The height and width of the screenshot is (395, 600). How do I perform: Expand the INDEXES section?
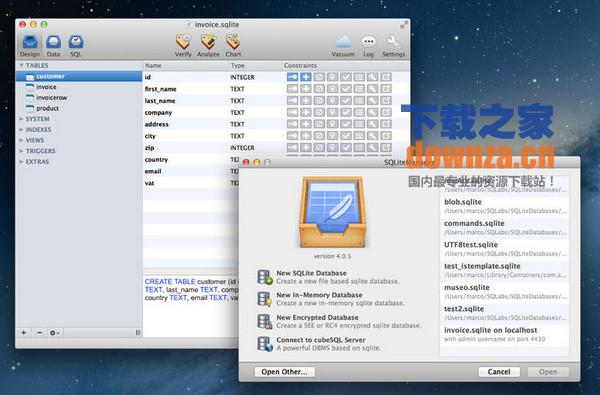(x=21, y=130)
